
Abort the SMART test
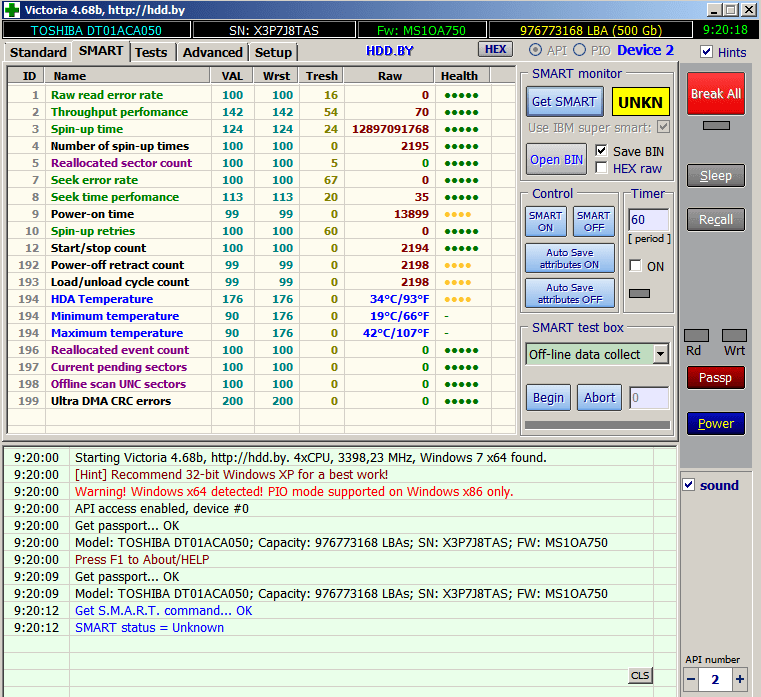599,398
